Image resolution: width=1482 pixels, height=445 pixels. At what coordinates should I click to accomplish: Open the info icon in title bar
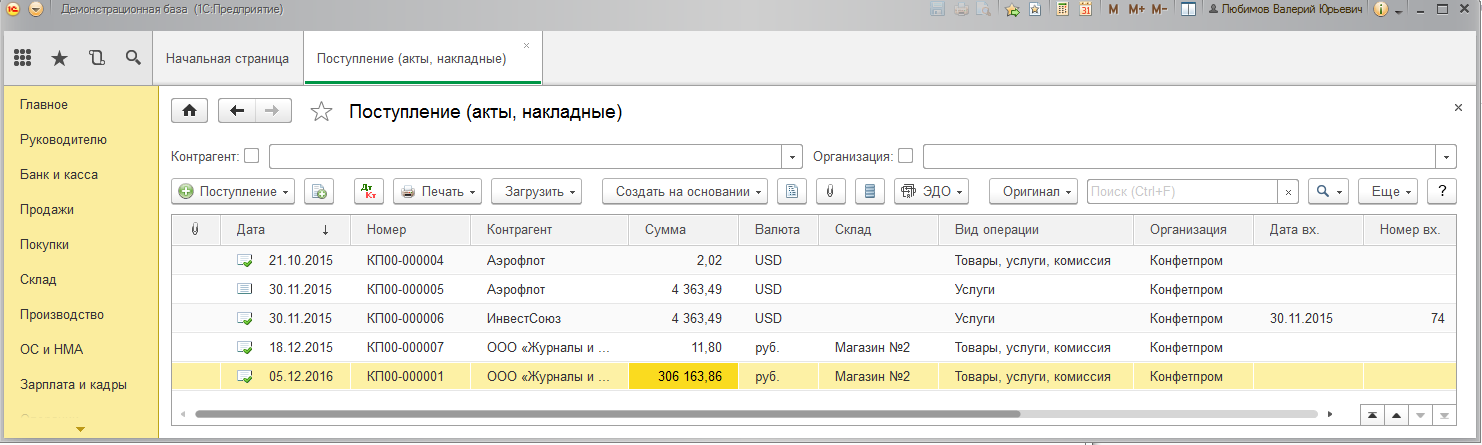click(1381, 10)
